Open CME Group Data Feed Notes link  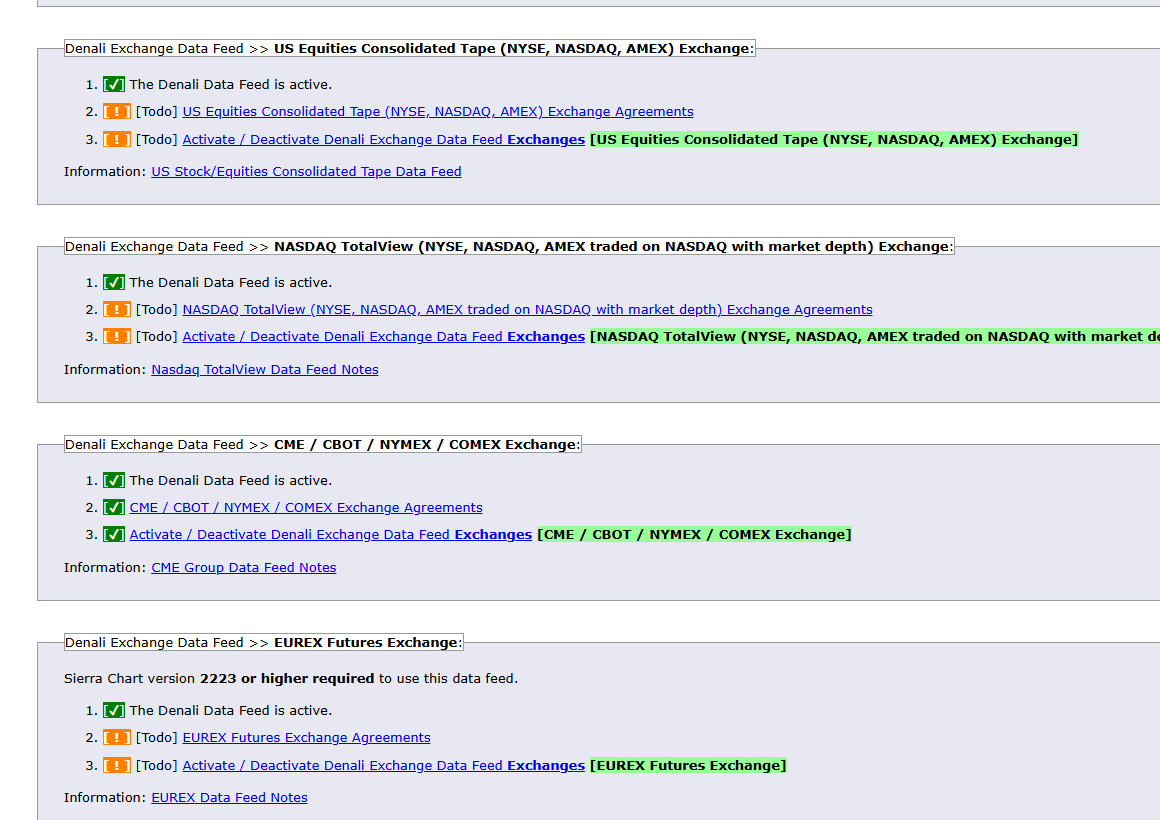coord(244,568)
